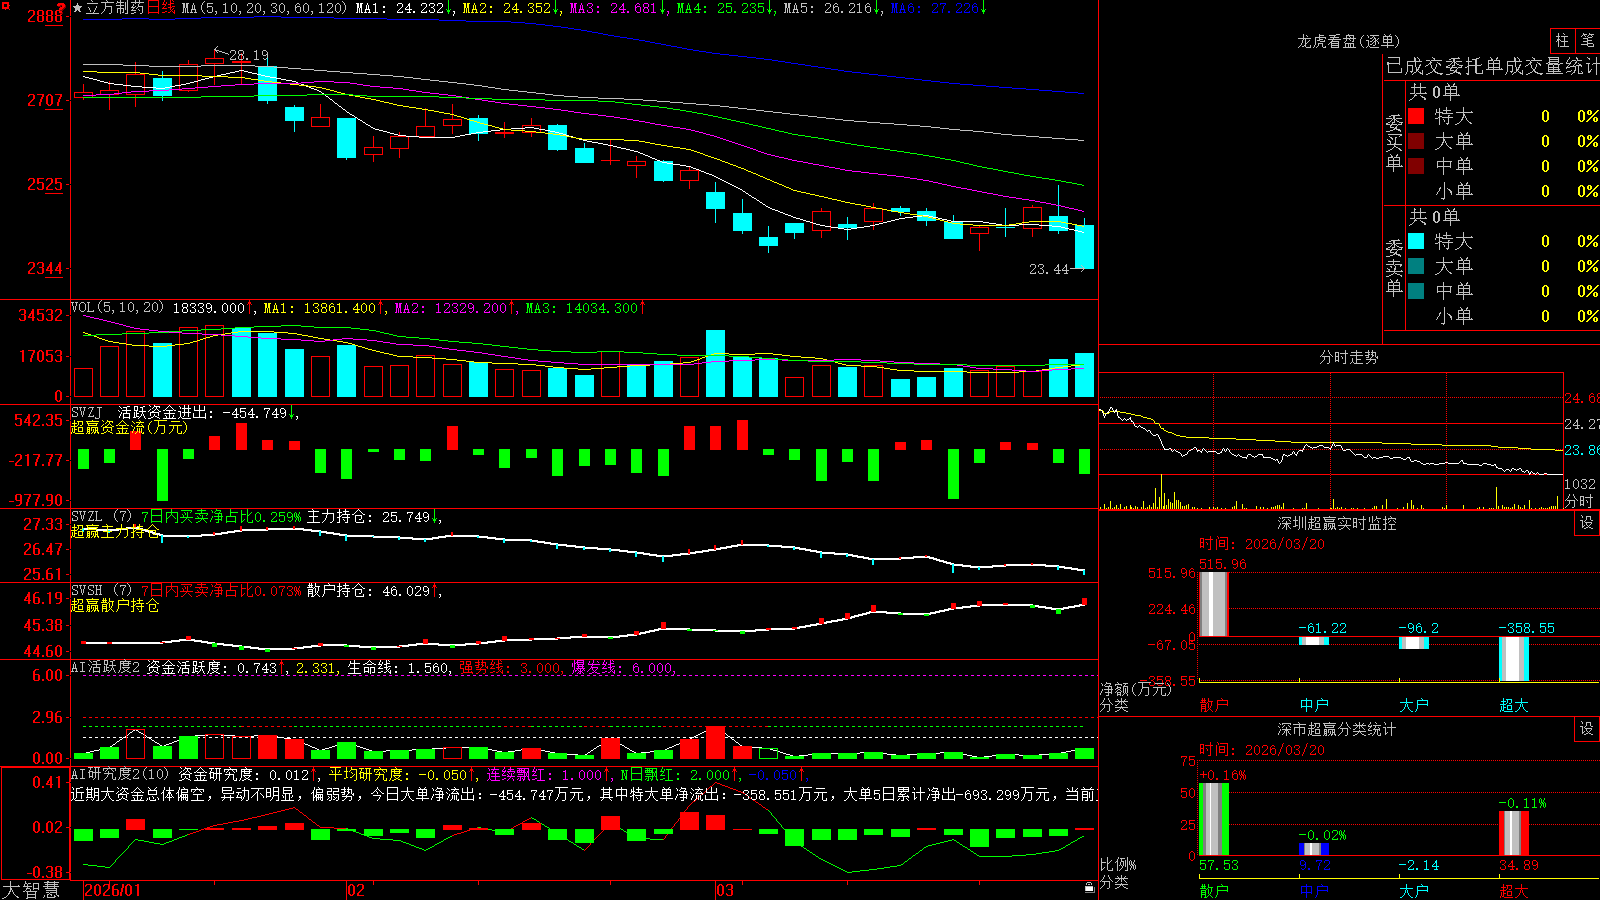Click the blue MA6 value
1600x900 pixels.
coord(938,8)
